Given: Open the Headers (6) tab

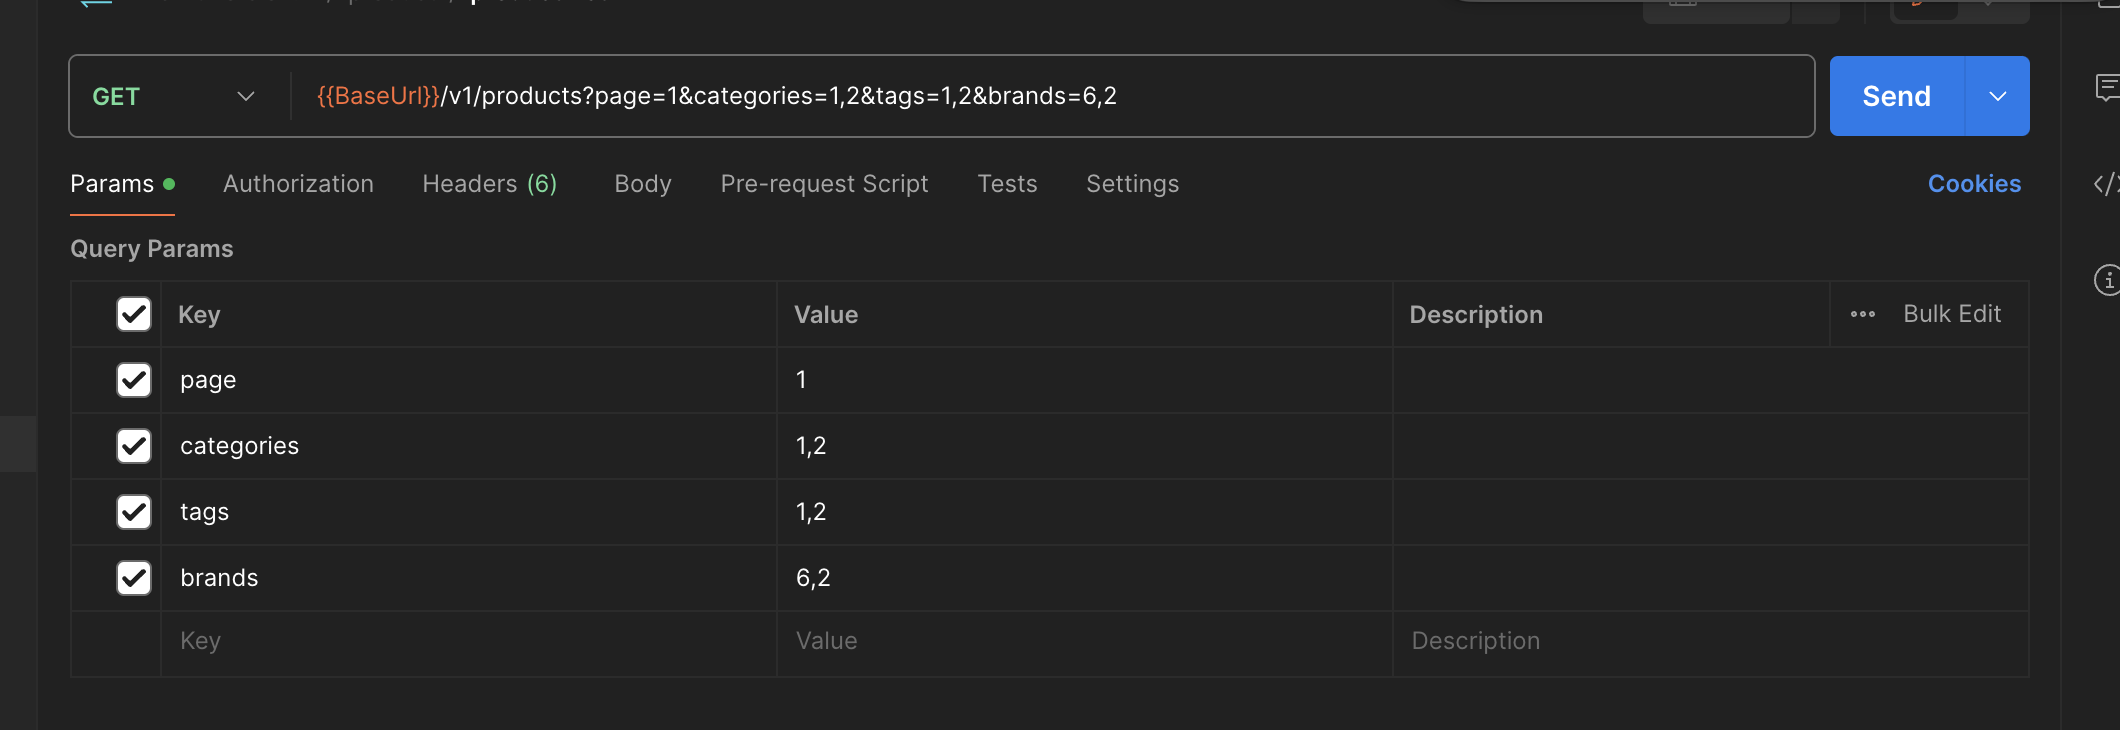Looking at the screenshot, I should point(490,184).
